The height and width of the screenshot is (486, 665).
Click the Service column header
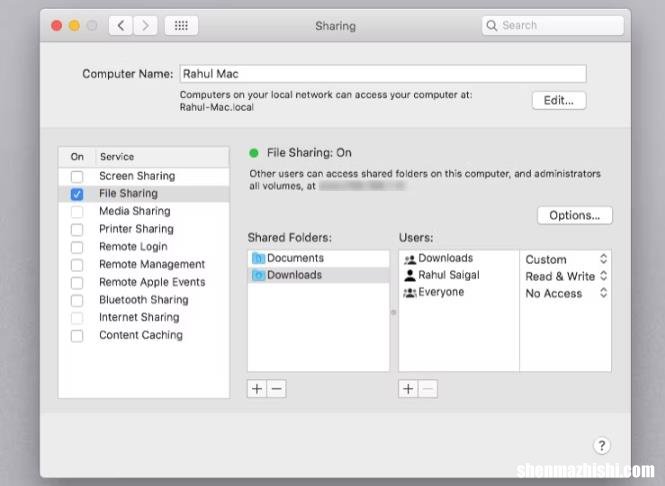point(162,157)
